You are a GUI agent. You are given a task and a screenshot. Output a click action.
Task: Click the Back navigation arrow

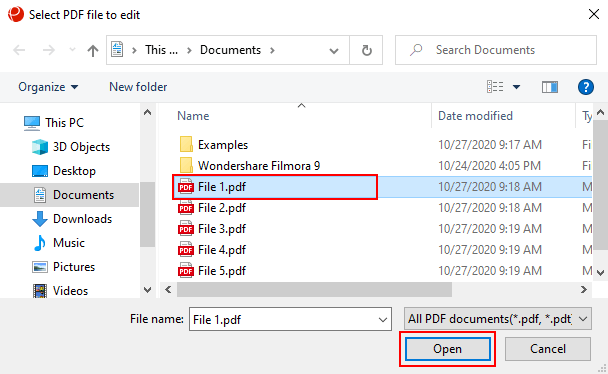(19, 50)
